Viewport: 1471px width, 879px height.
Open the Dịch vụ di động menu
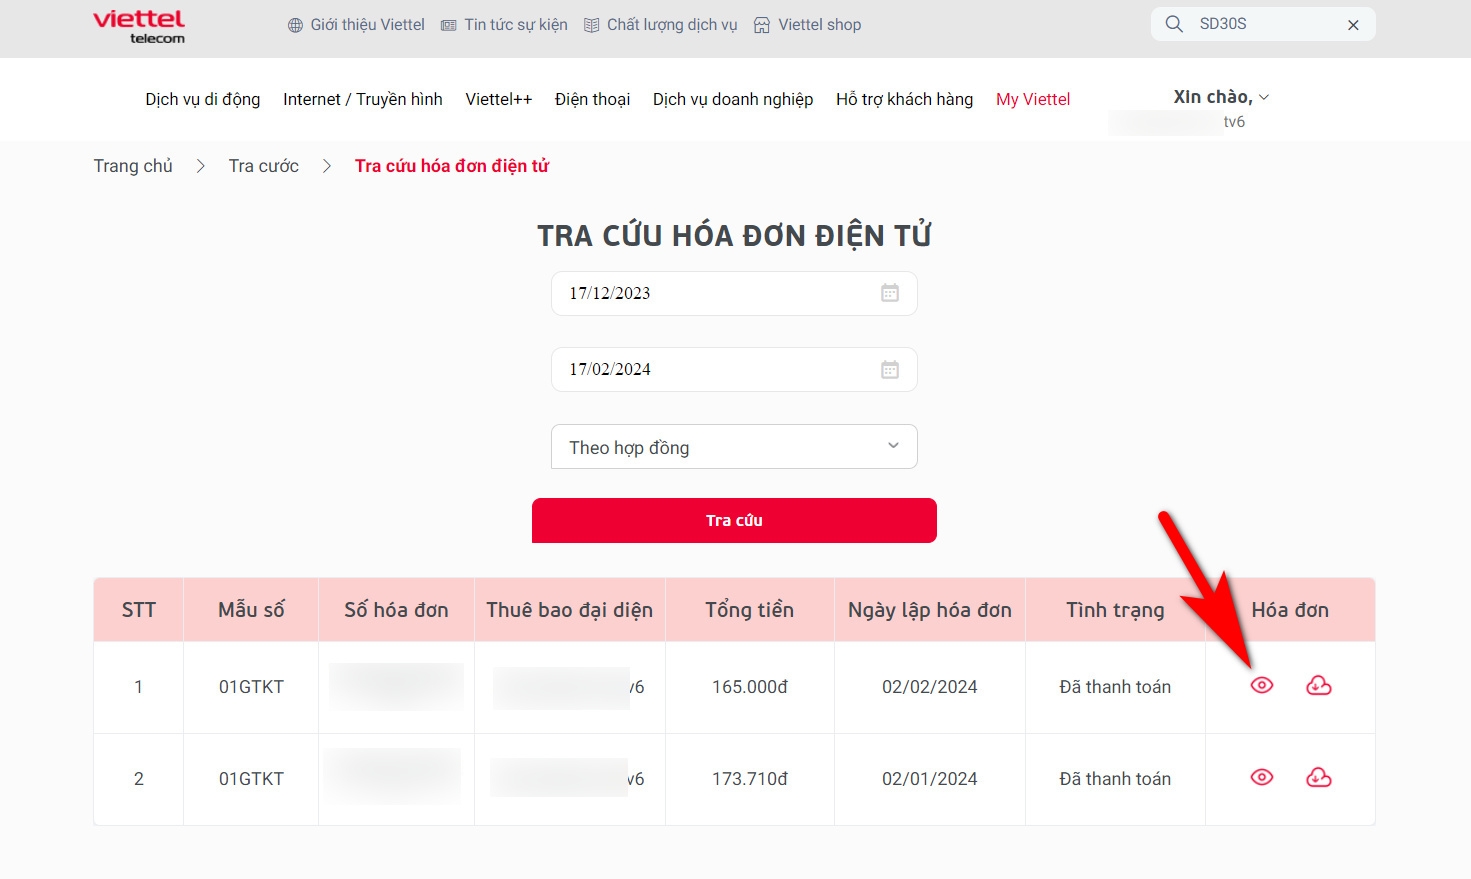(203, 99)
